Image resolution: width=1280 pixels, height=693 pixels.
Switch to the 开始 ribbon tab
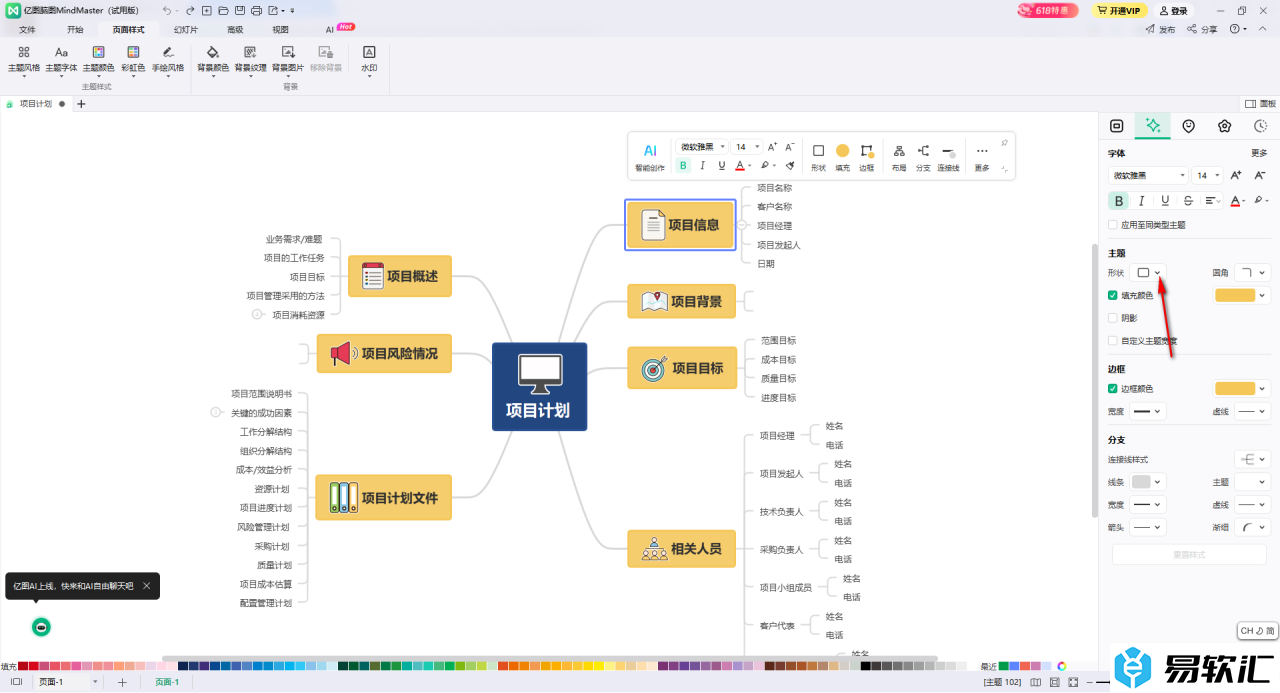tap(75, 30)
